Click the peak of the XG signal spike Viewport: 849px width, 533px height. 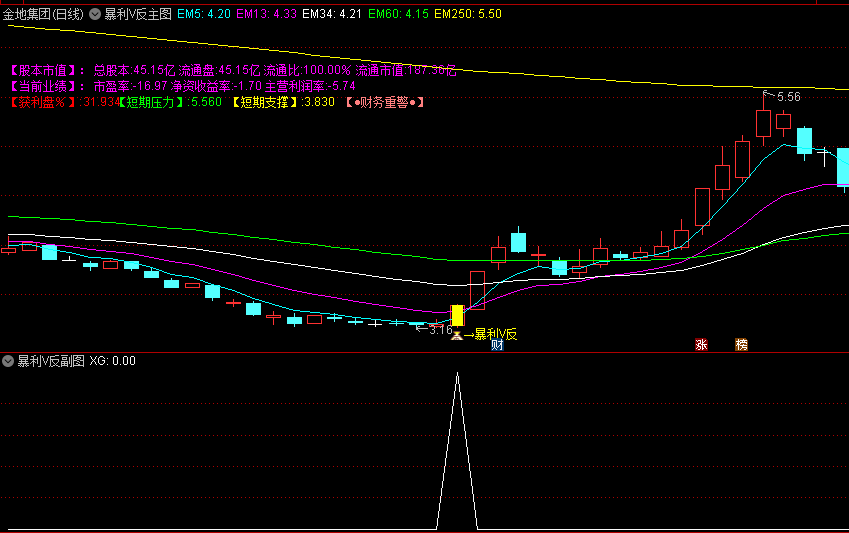point(458,374)
